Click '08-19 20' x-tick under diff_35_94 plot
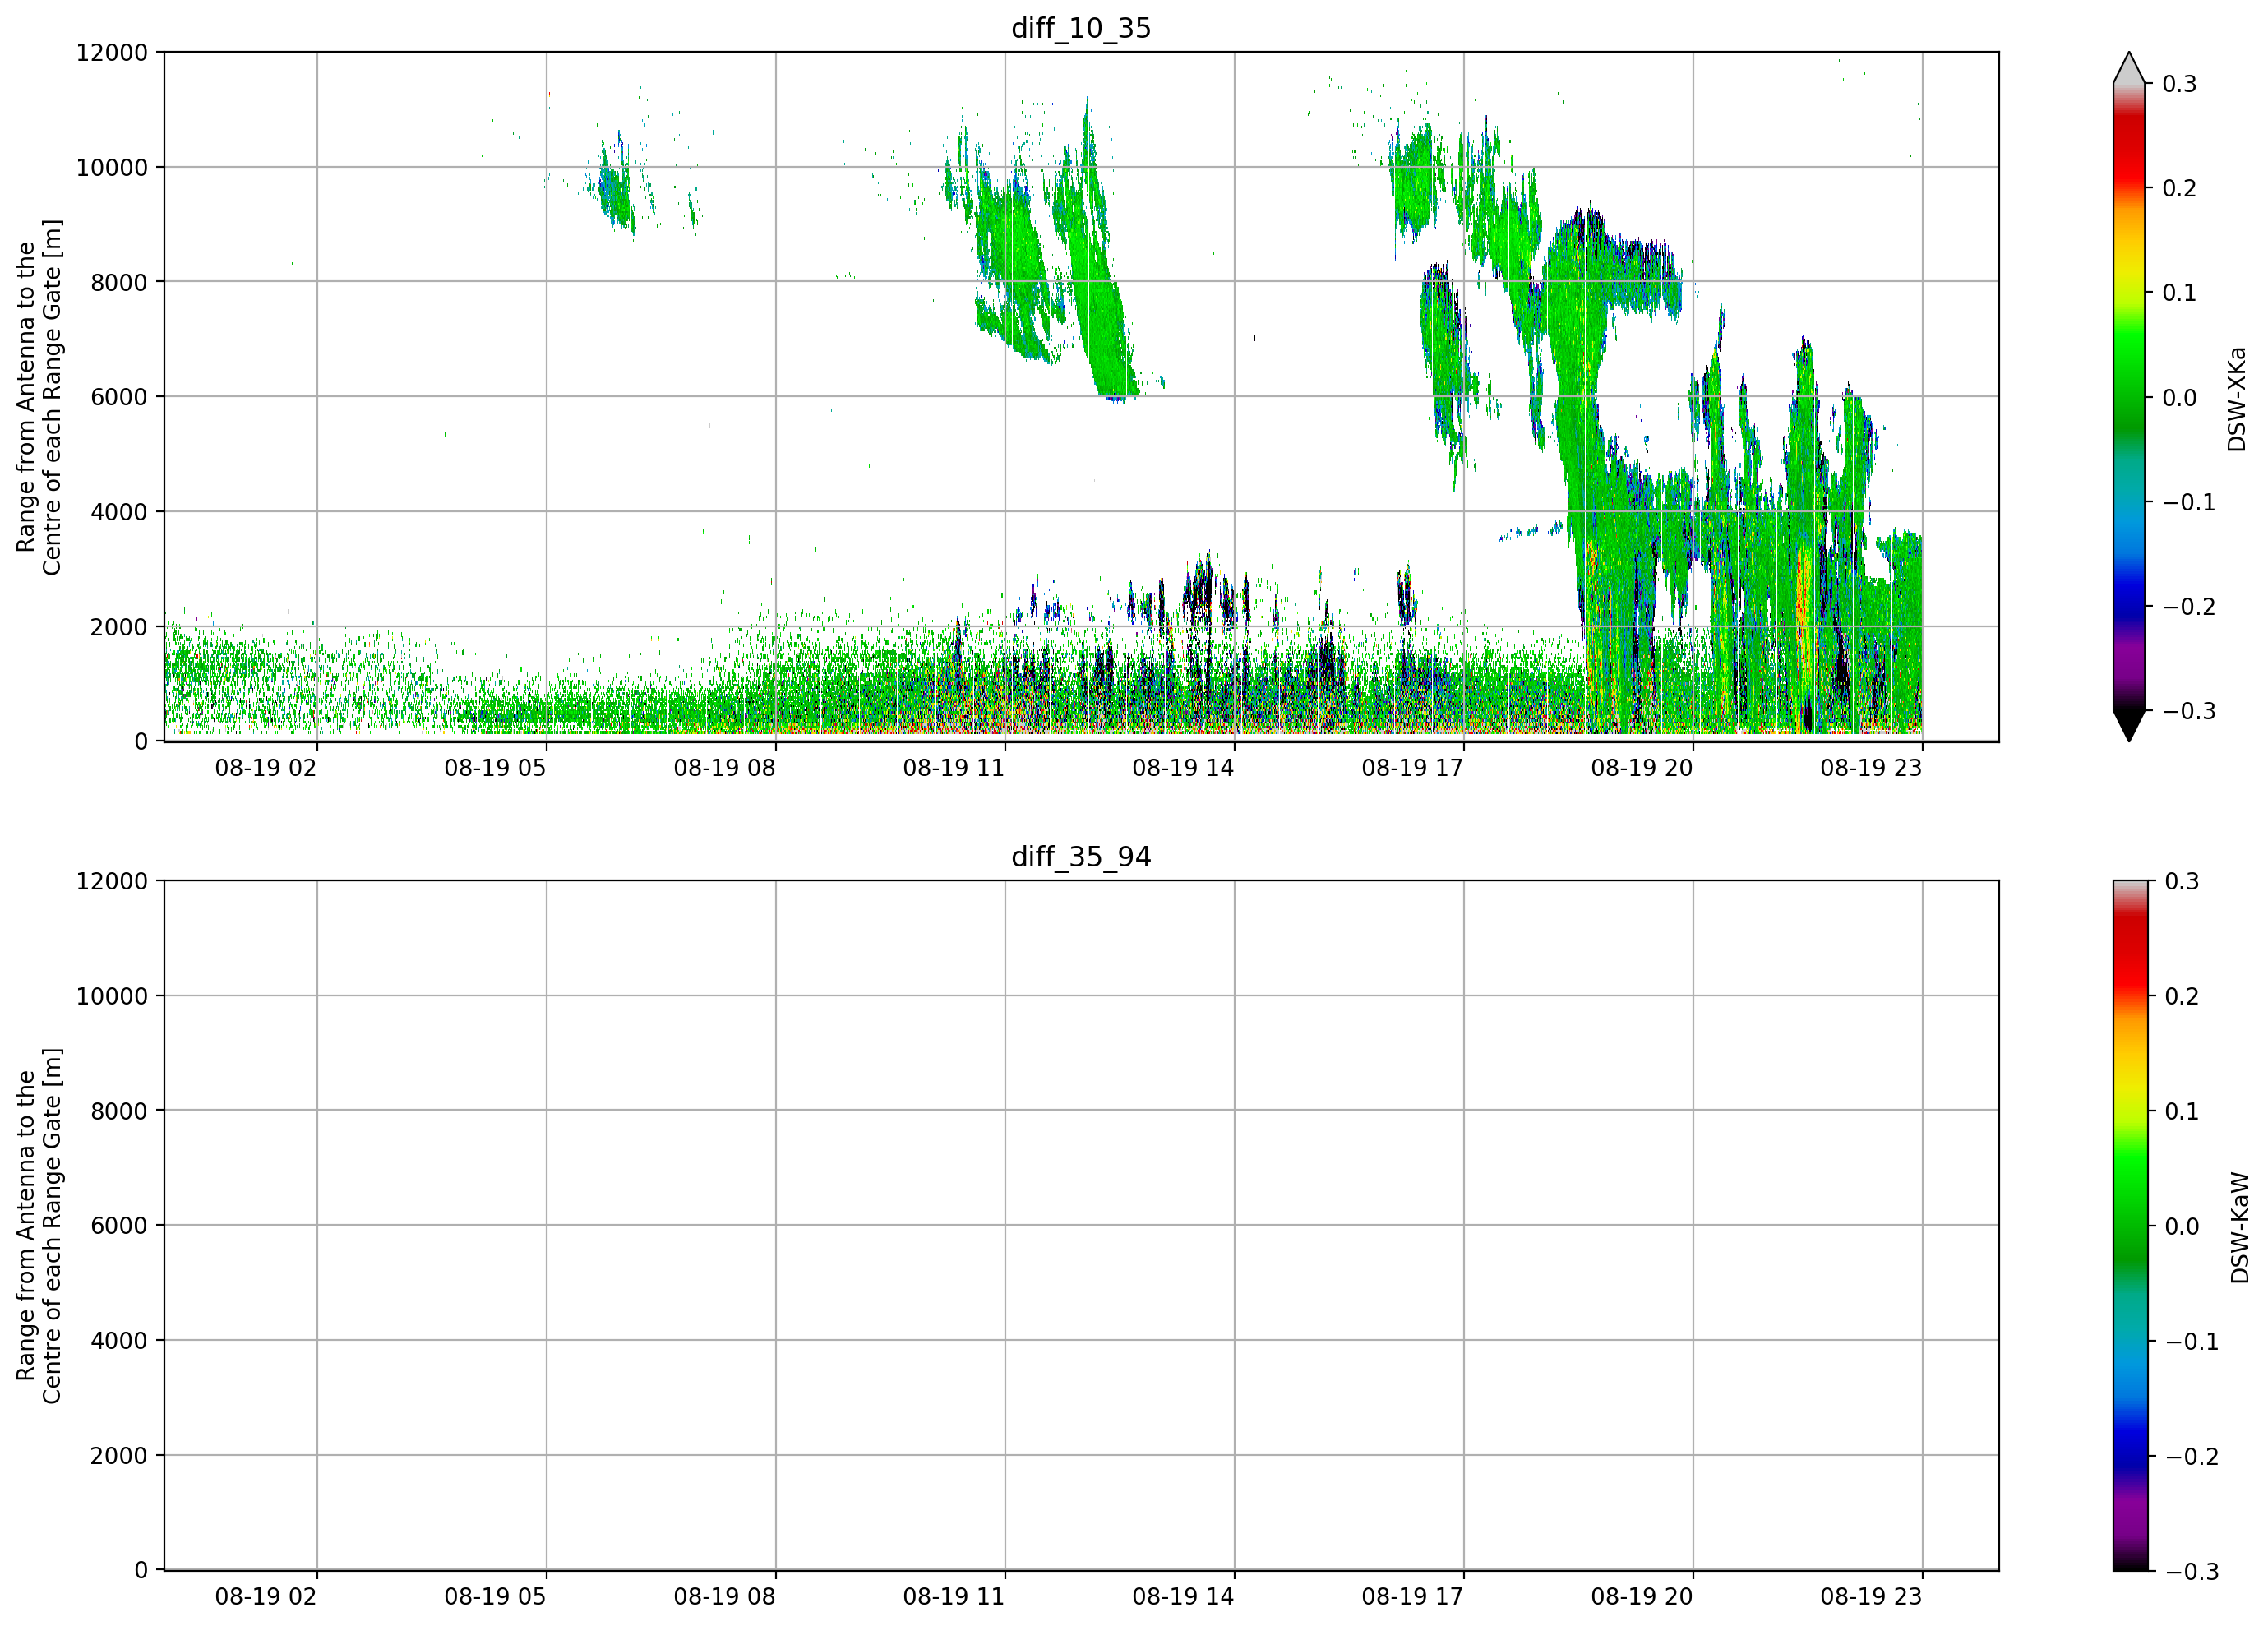Screen dimensions: 2268x1626 [1642, 1597]
